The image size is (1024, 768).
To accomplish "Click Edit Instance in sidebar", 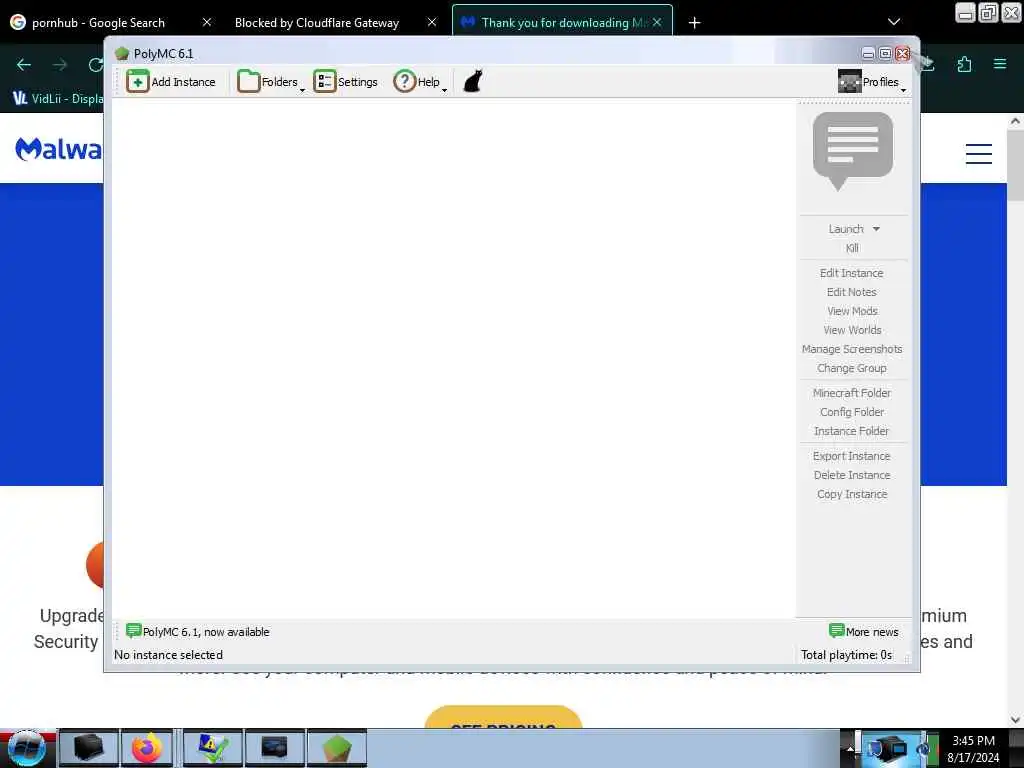I will point(852,273).
